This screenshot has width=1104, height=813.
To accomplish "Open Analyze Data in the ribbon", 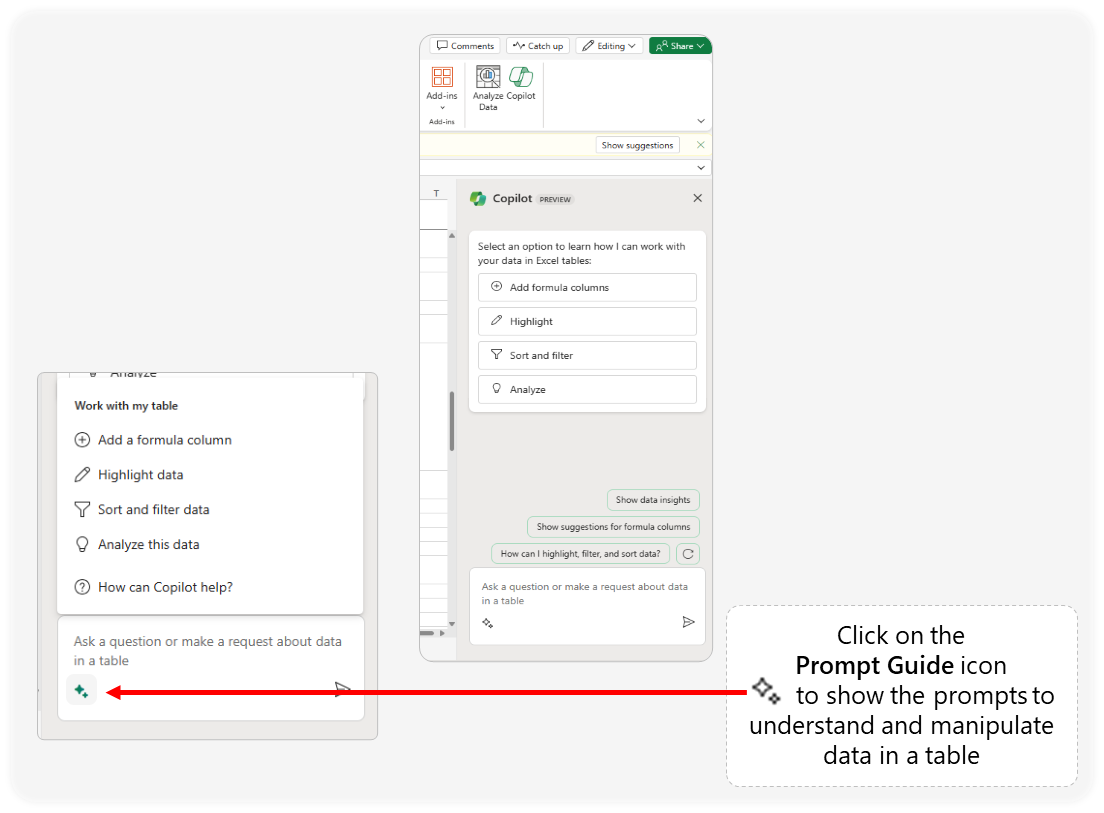I will tap(488, 87).
